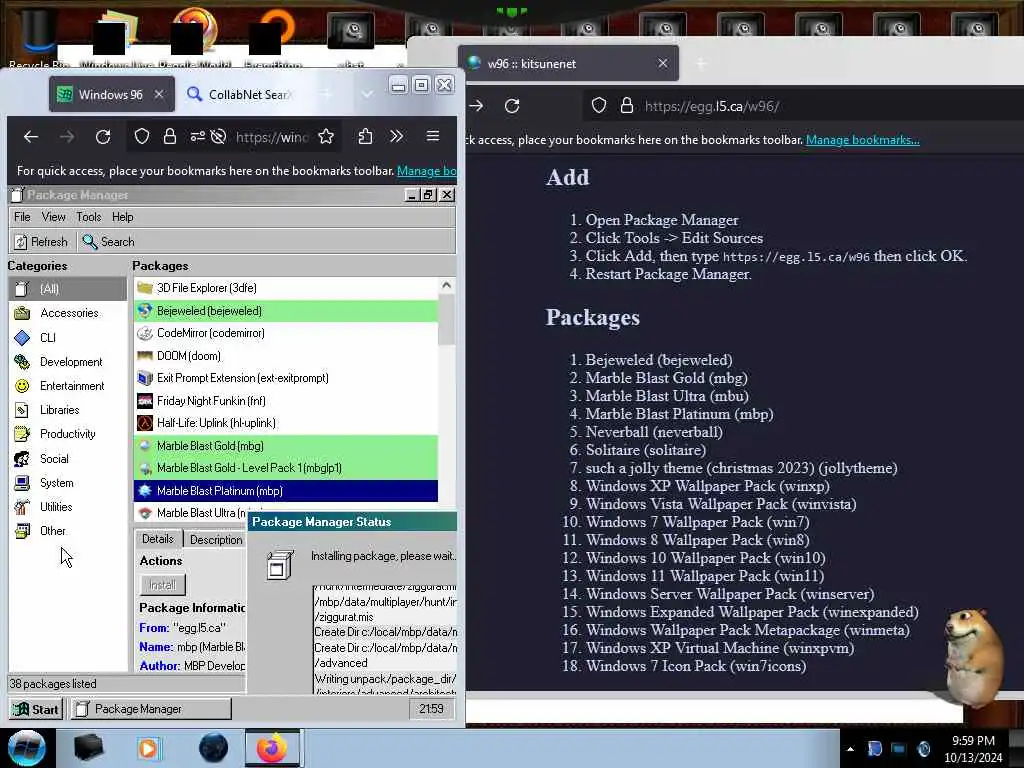Select DOOM (doom) package
1024x768 pixels.
[285, 356]
